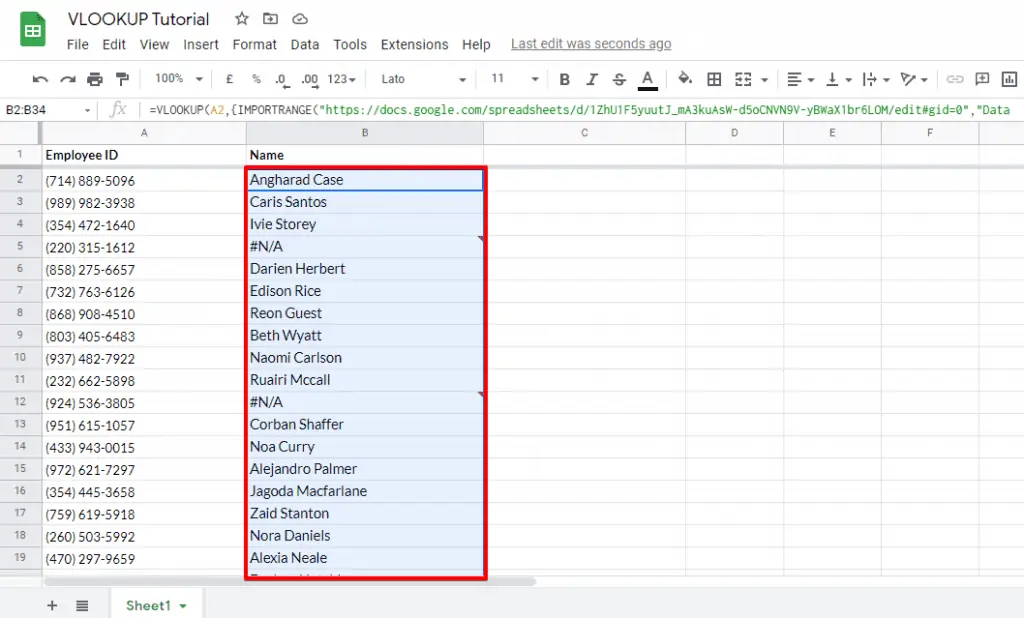Insert a chart using the toolbar icon
This screenshot has height=618, width=1024.
(1010, 78)
